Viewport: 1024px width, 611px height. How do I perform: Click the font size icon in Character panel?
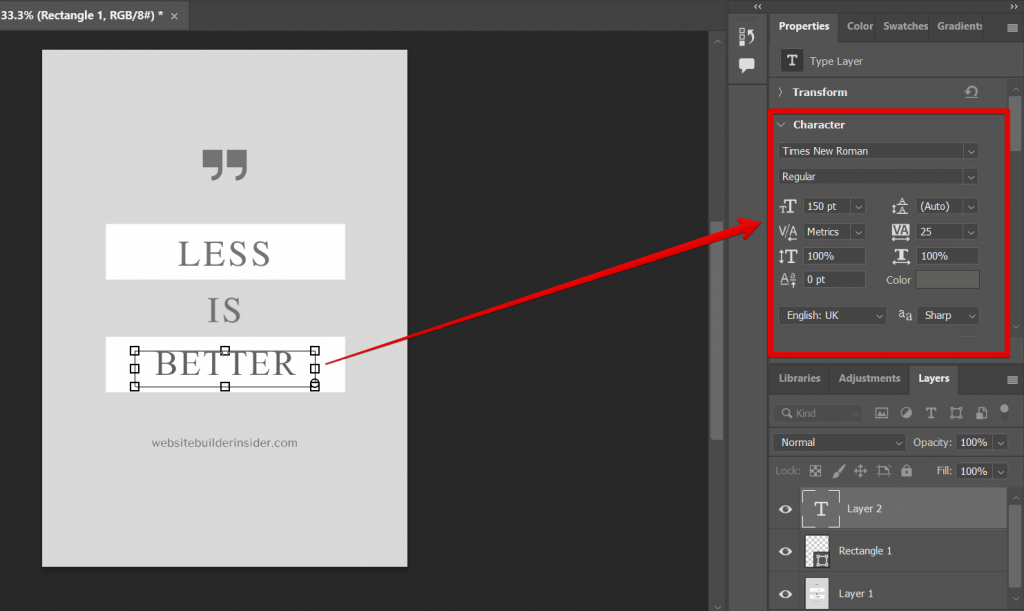[788, 206]
